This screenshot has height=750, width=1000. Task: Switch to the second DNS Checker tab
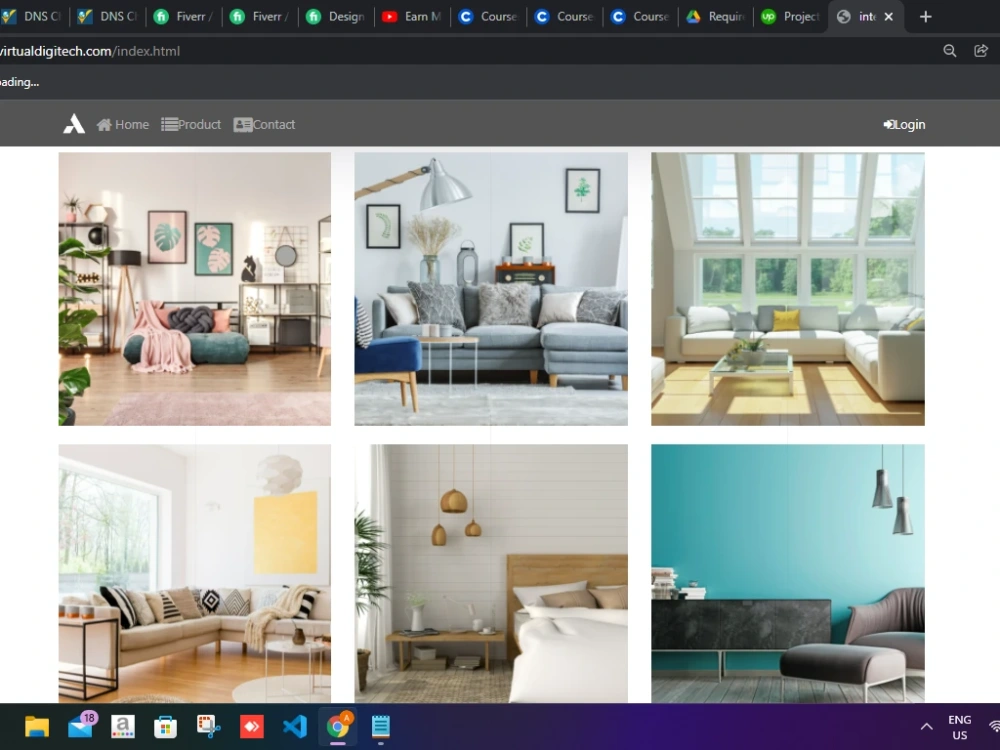(108, 17)
